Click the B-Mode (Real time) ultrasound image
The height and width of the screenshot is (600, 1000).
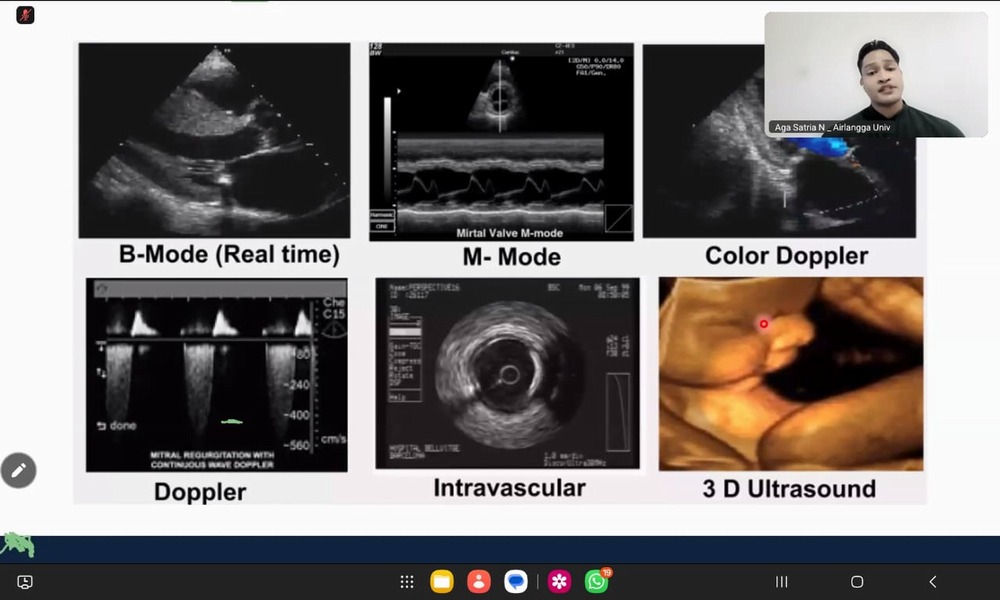[x=214, y=139]
